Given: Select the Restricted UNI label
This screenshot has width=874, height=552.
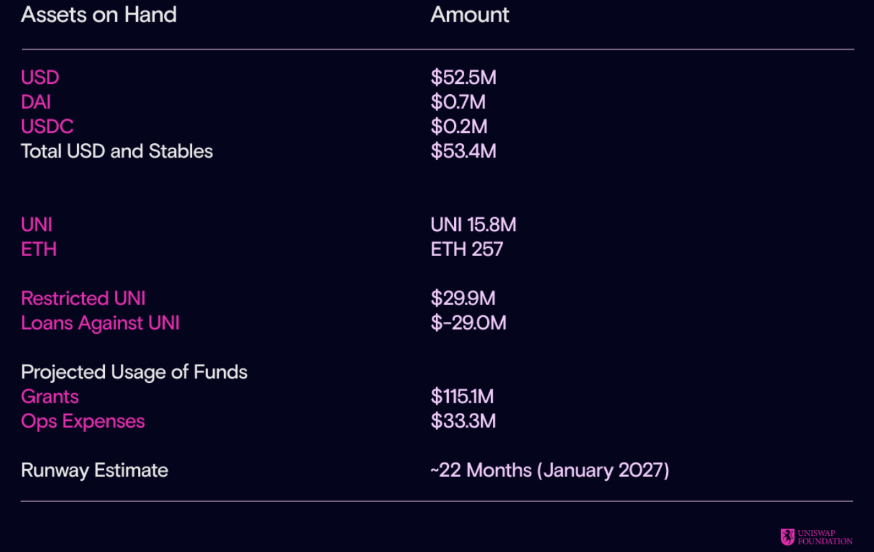Looking at the screenshot, I should pyautogui.click(x=83, y=298).
